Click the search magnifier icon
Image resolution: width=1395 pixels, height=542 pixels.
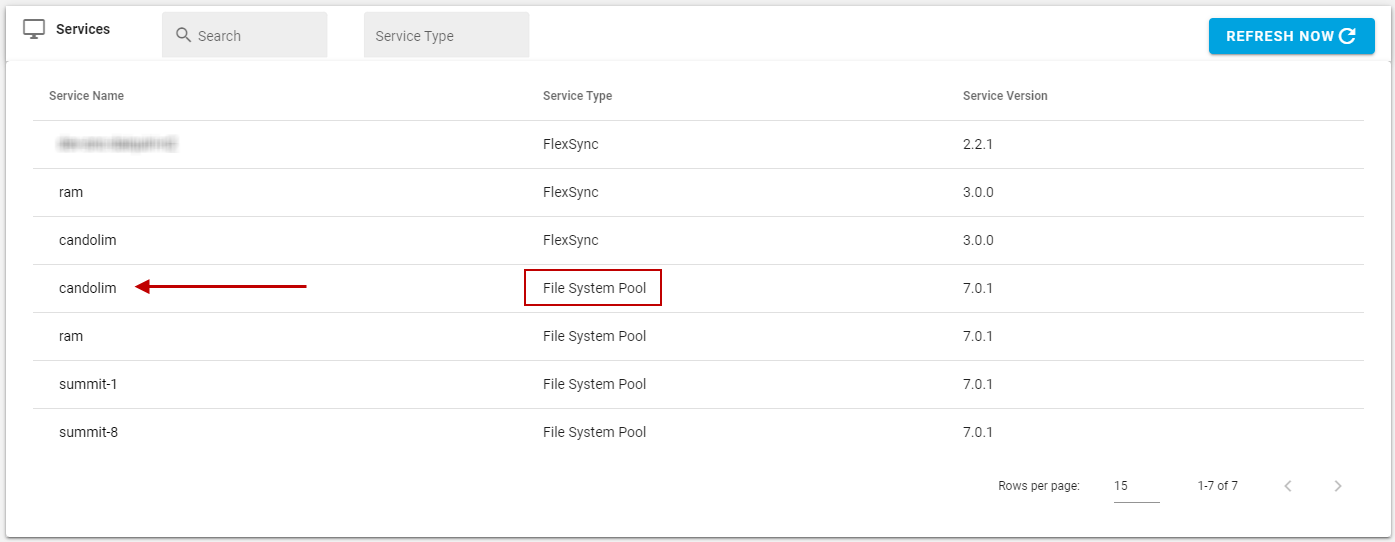(183, 36)
